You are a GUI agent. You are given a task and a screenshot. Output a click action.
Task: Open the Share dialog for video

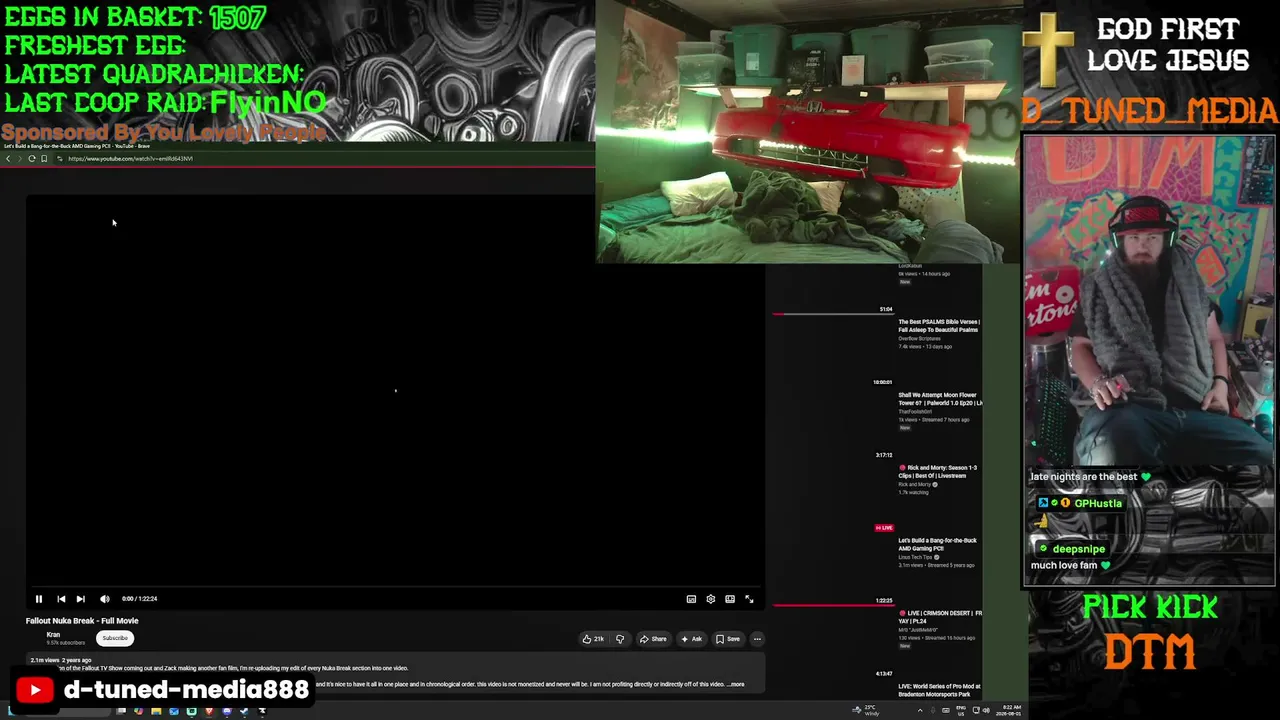tap(653, 639)
